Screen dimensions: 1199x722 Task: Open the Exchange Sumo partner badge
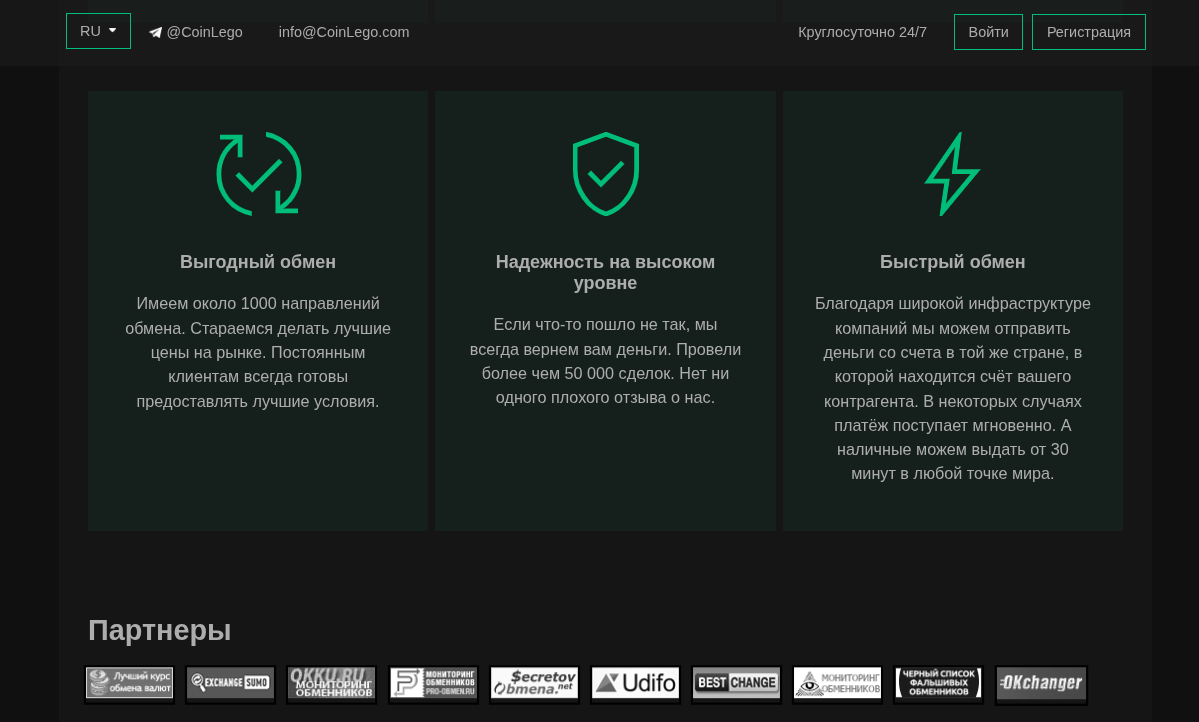click(x=230, y=683)
